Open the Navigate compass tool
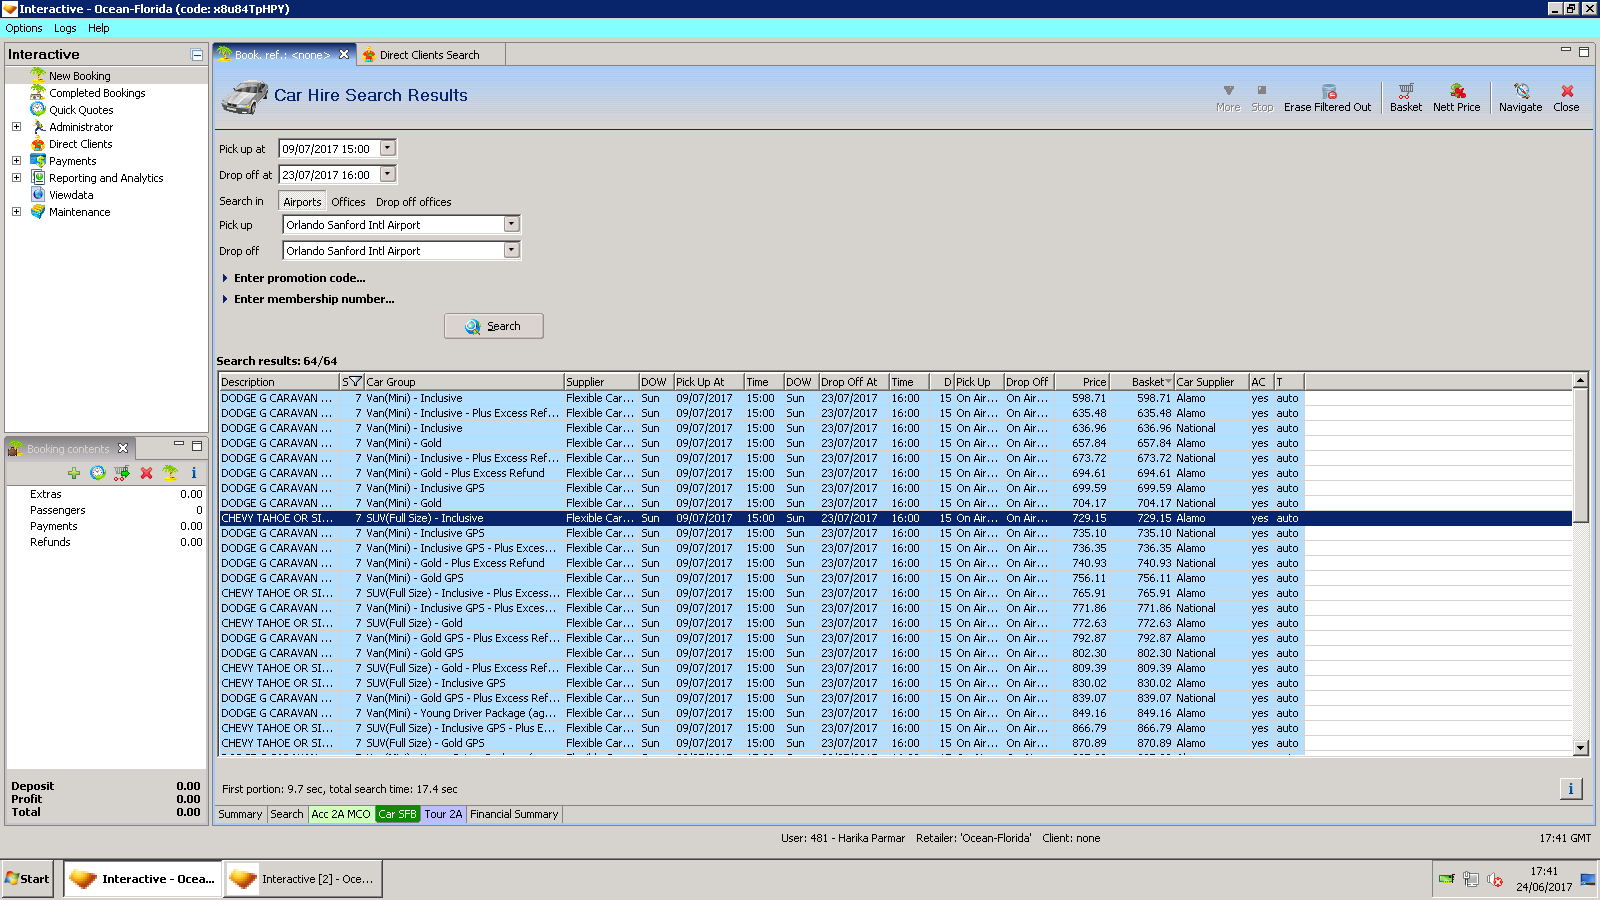This screenshot has height=900, width=1600. [1520, 92]
